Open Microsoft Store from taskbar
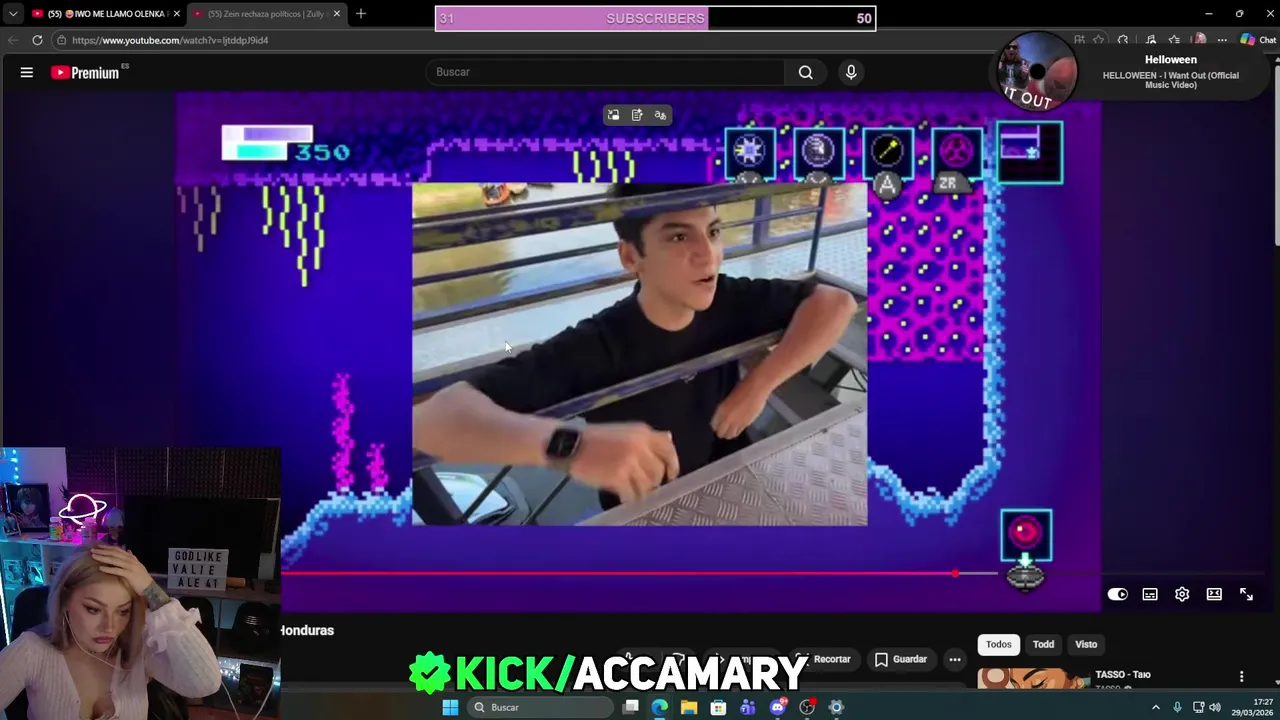This screenshot has width=1280, height=720. tap(718, 707)
